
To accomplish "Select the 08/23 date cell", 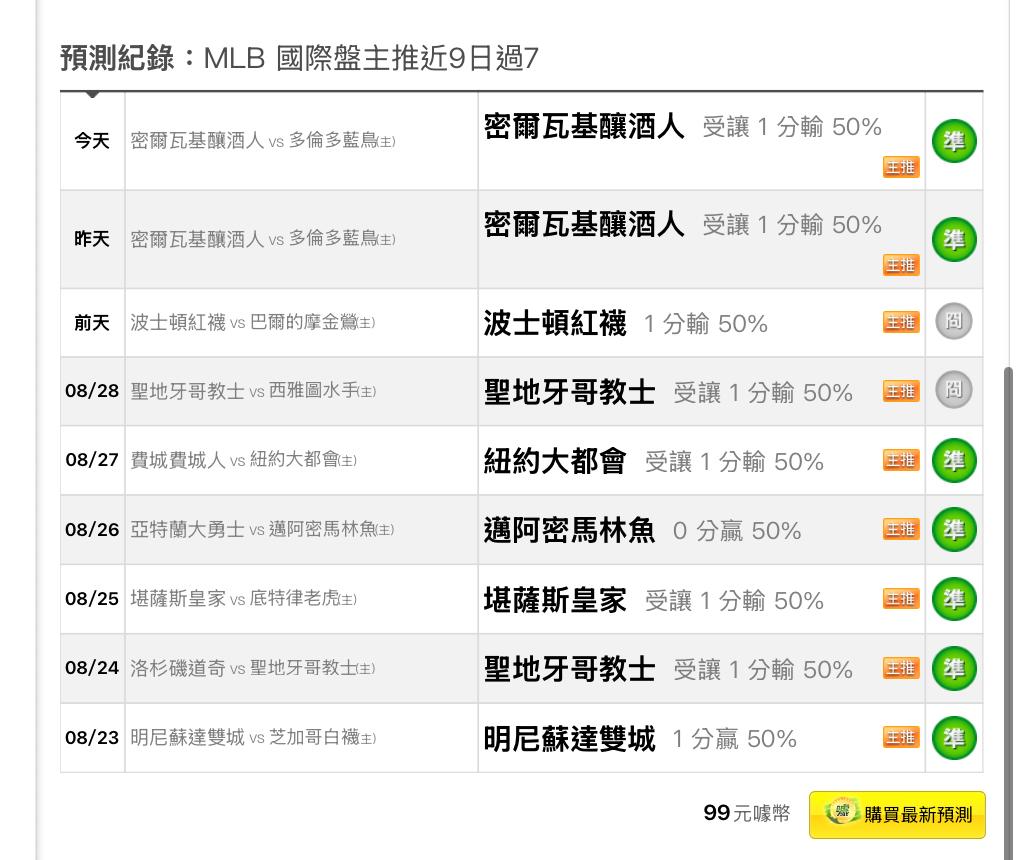I will [92, 737].
